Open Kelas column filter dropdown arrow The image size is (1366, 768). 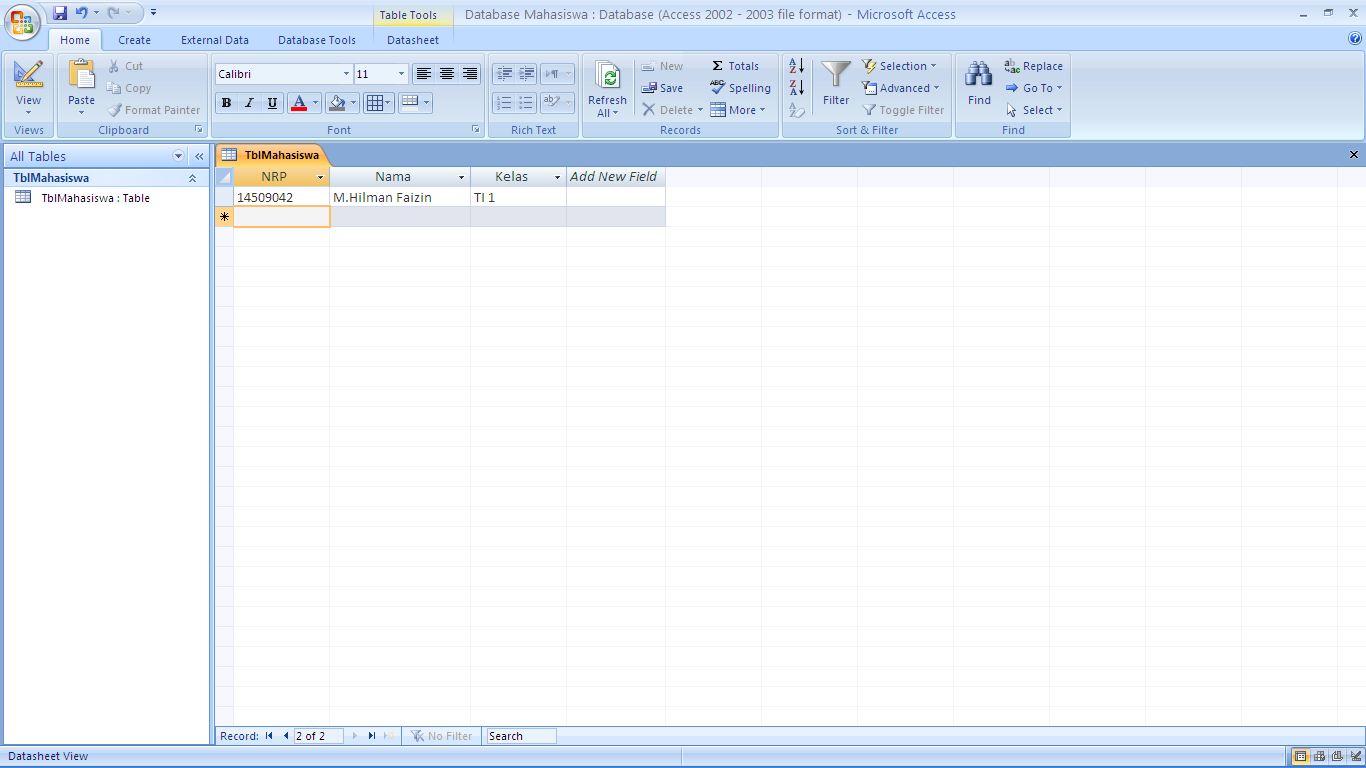pyautogui.click(x=558, y=177)
